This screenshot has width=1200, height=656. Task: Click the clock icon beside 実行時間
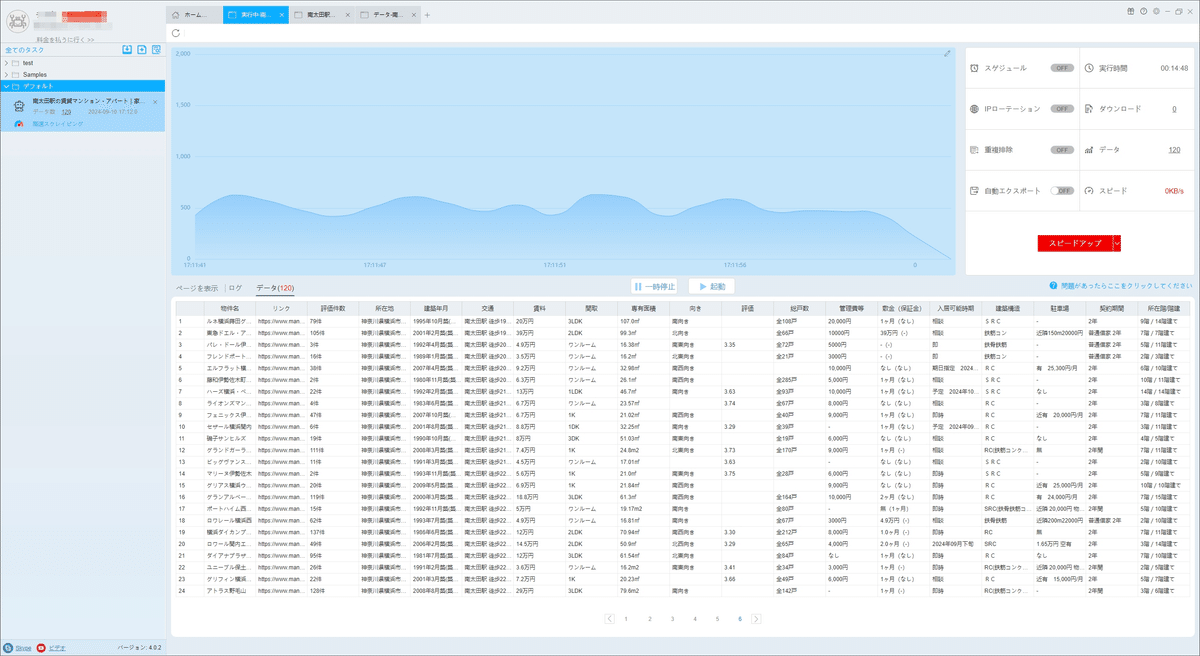[1089, 68]
